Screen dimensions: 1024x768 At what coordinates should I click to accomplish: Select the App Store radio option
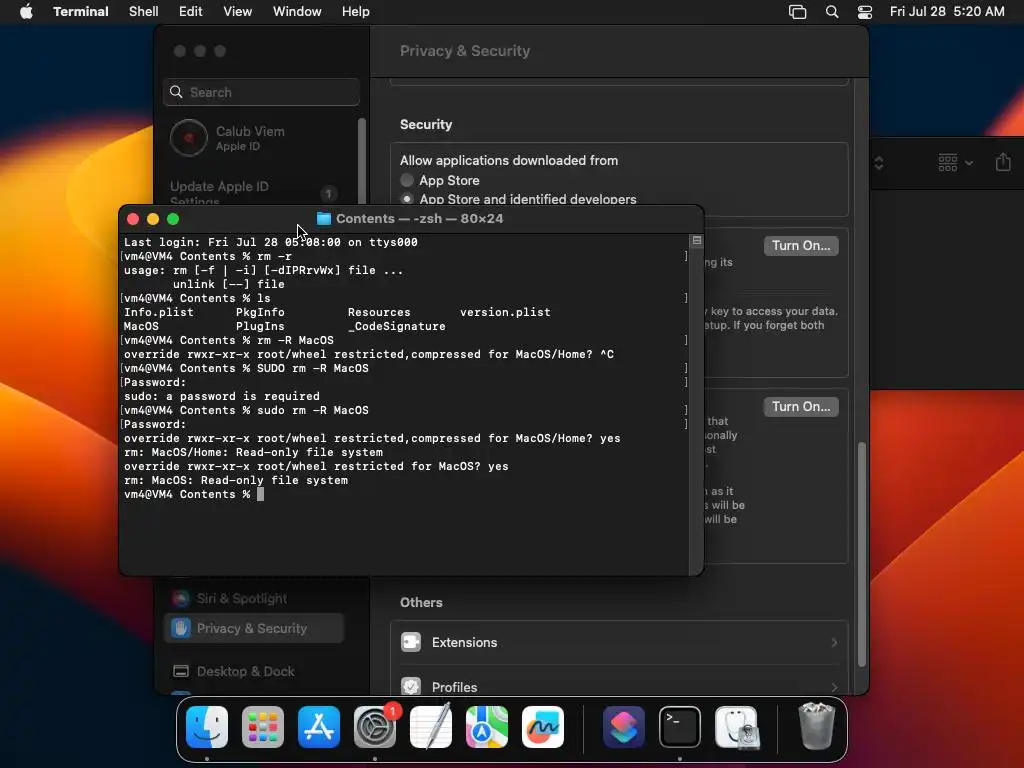coord(407,180)
